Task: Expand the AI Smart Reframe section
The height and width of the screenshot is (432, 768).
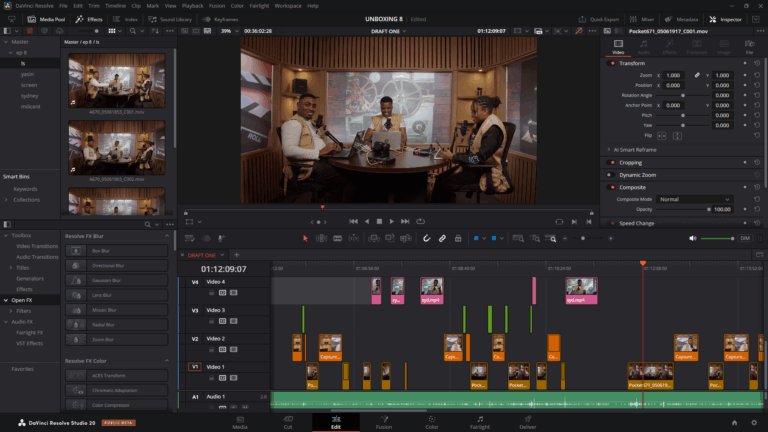Action: coord(609,150)
